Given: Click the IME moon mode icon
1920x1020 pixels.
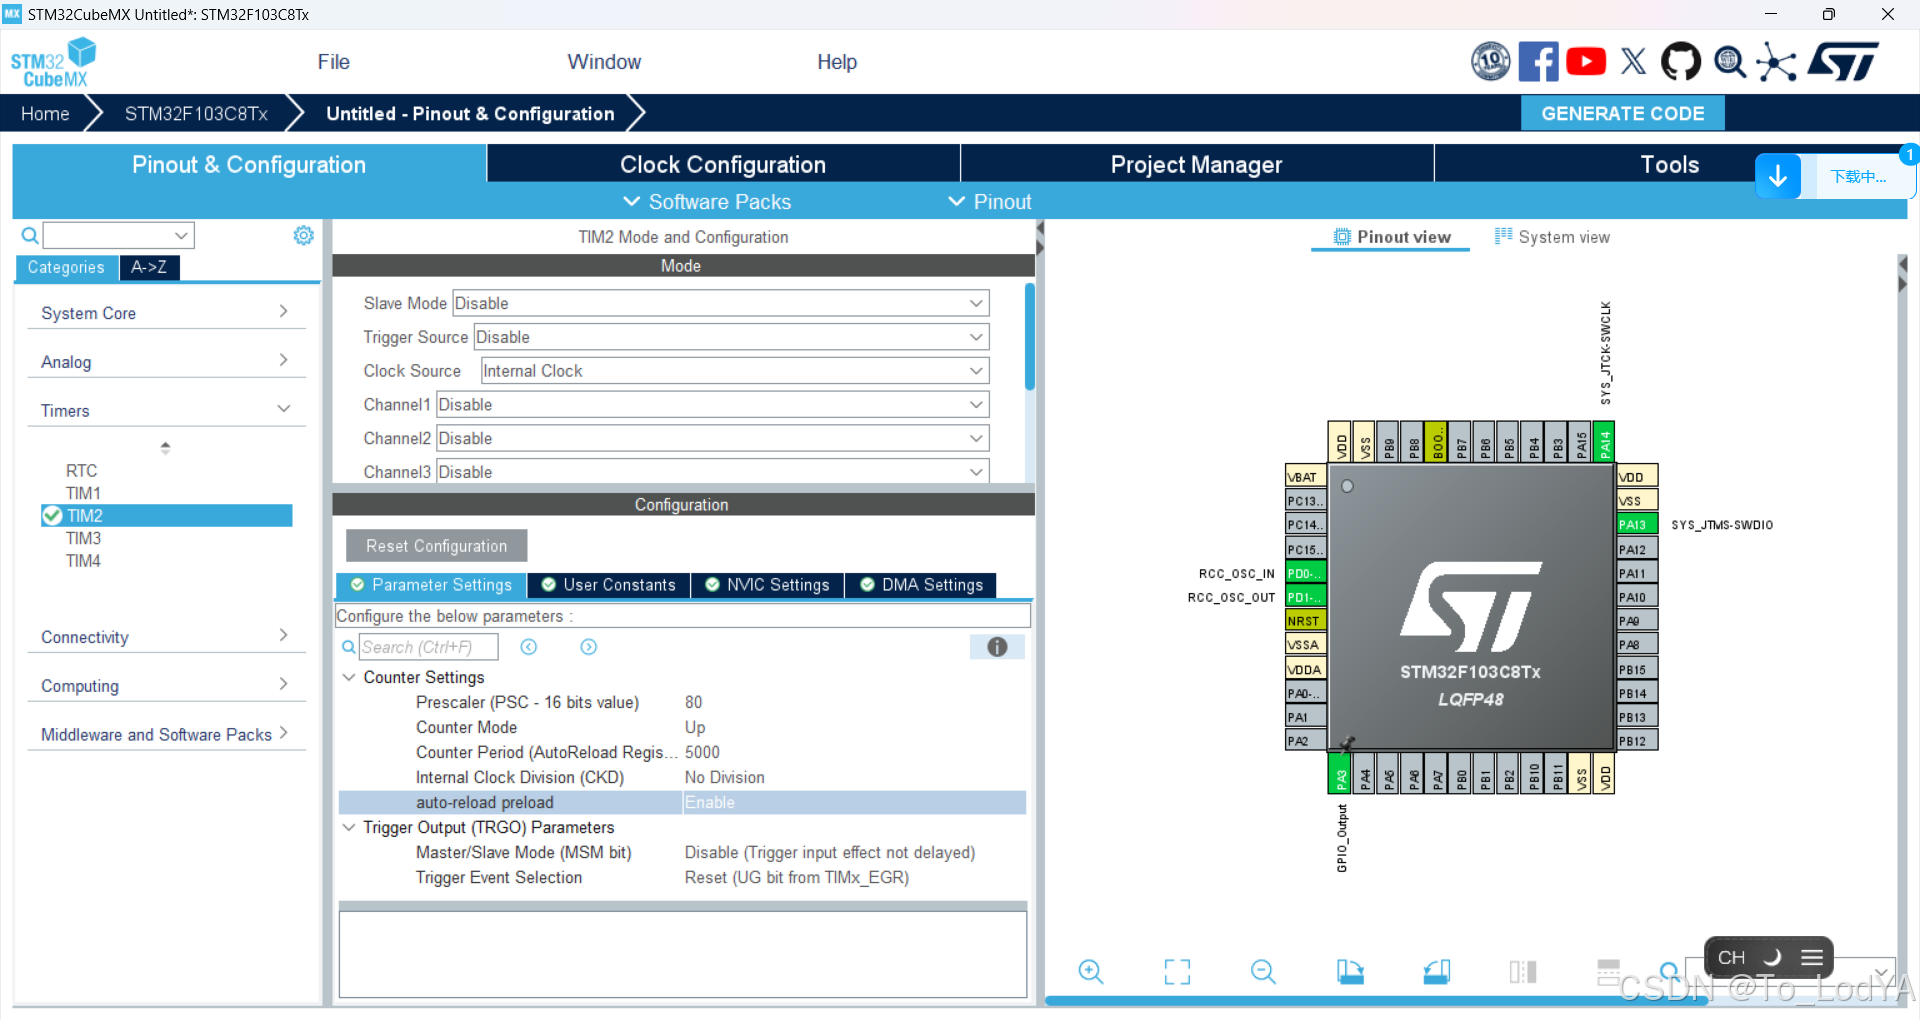Looking at the screenshot, I should [x=1772, y=957].
